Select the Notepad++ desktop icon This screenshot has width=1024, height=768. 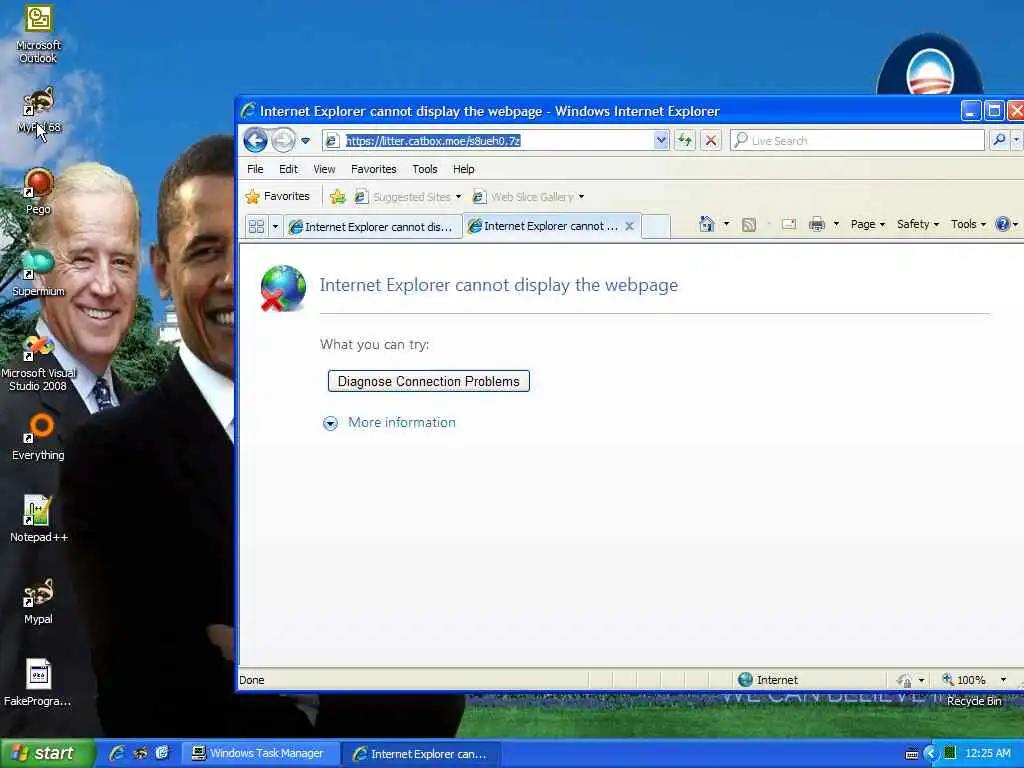tap(38, 519)
